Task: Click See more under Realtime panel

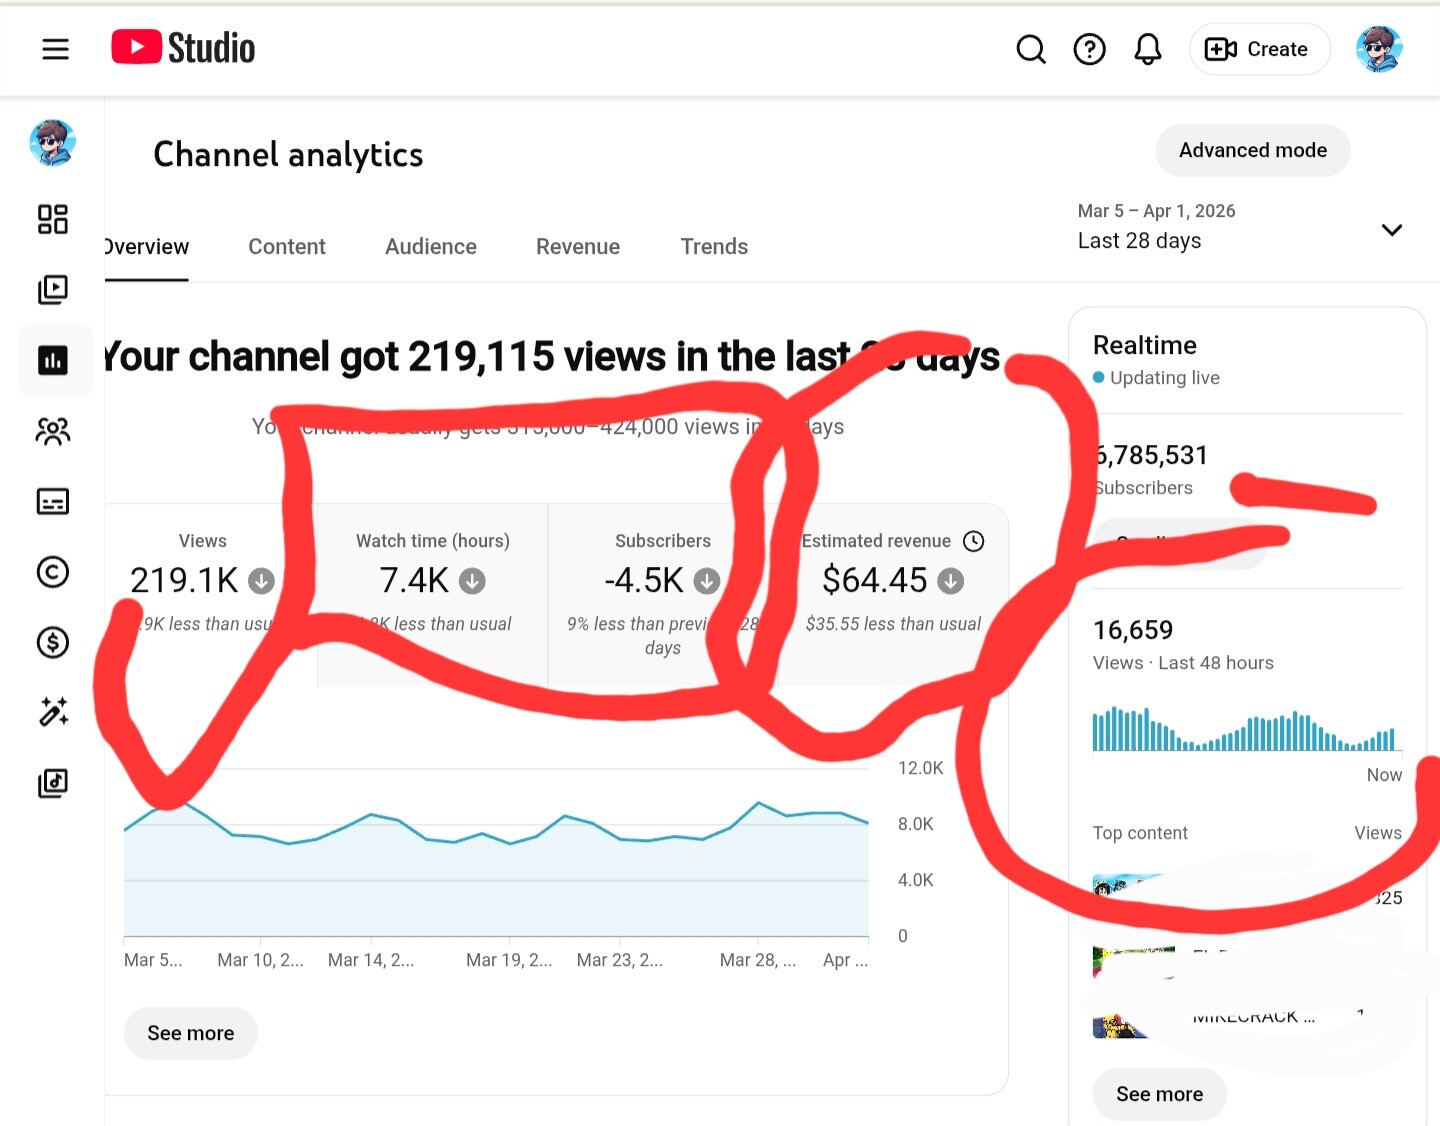Action: (1159, 1094)
